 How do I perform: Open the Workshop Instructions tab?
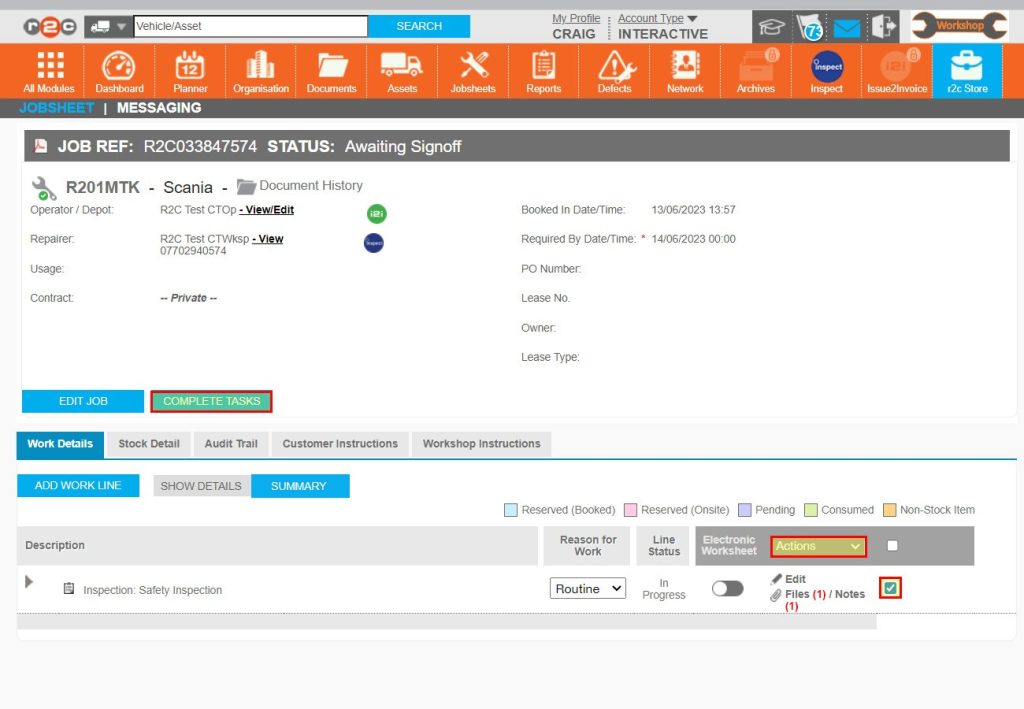[x=481, y=444]
